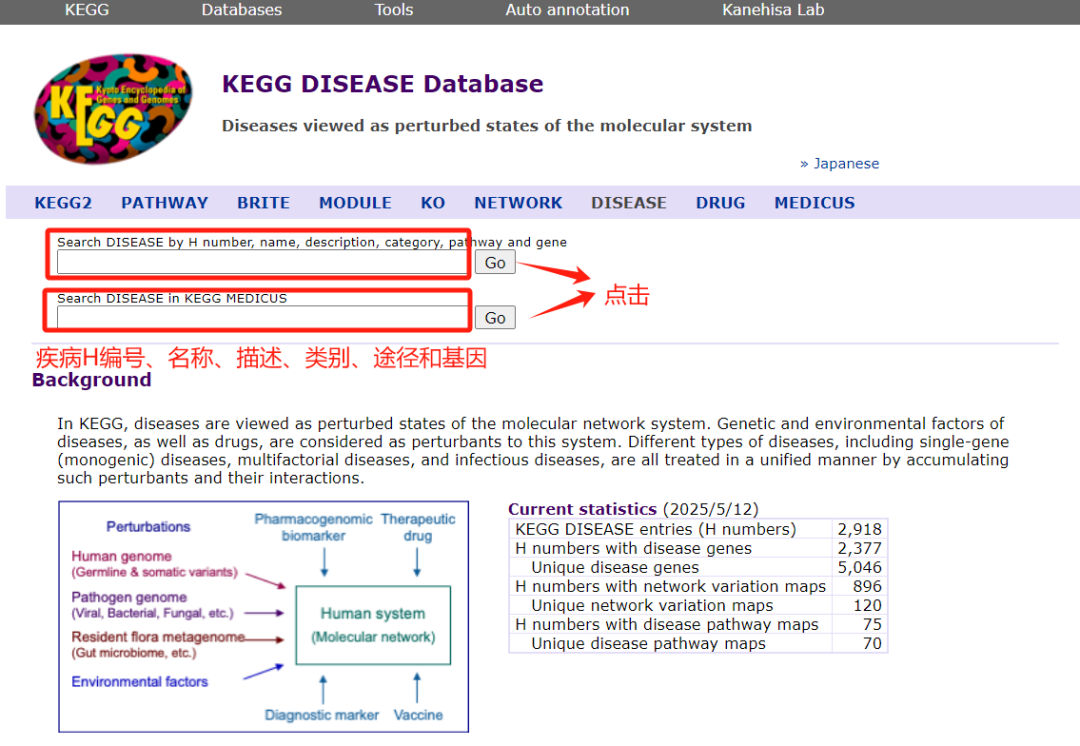Click Pathogen genome label in diagram
Viewport: 1080px width, 746px height.
[129, 597]
